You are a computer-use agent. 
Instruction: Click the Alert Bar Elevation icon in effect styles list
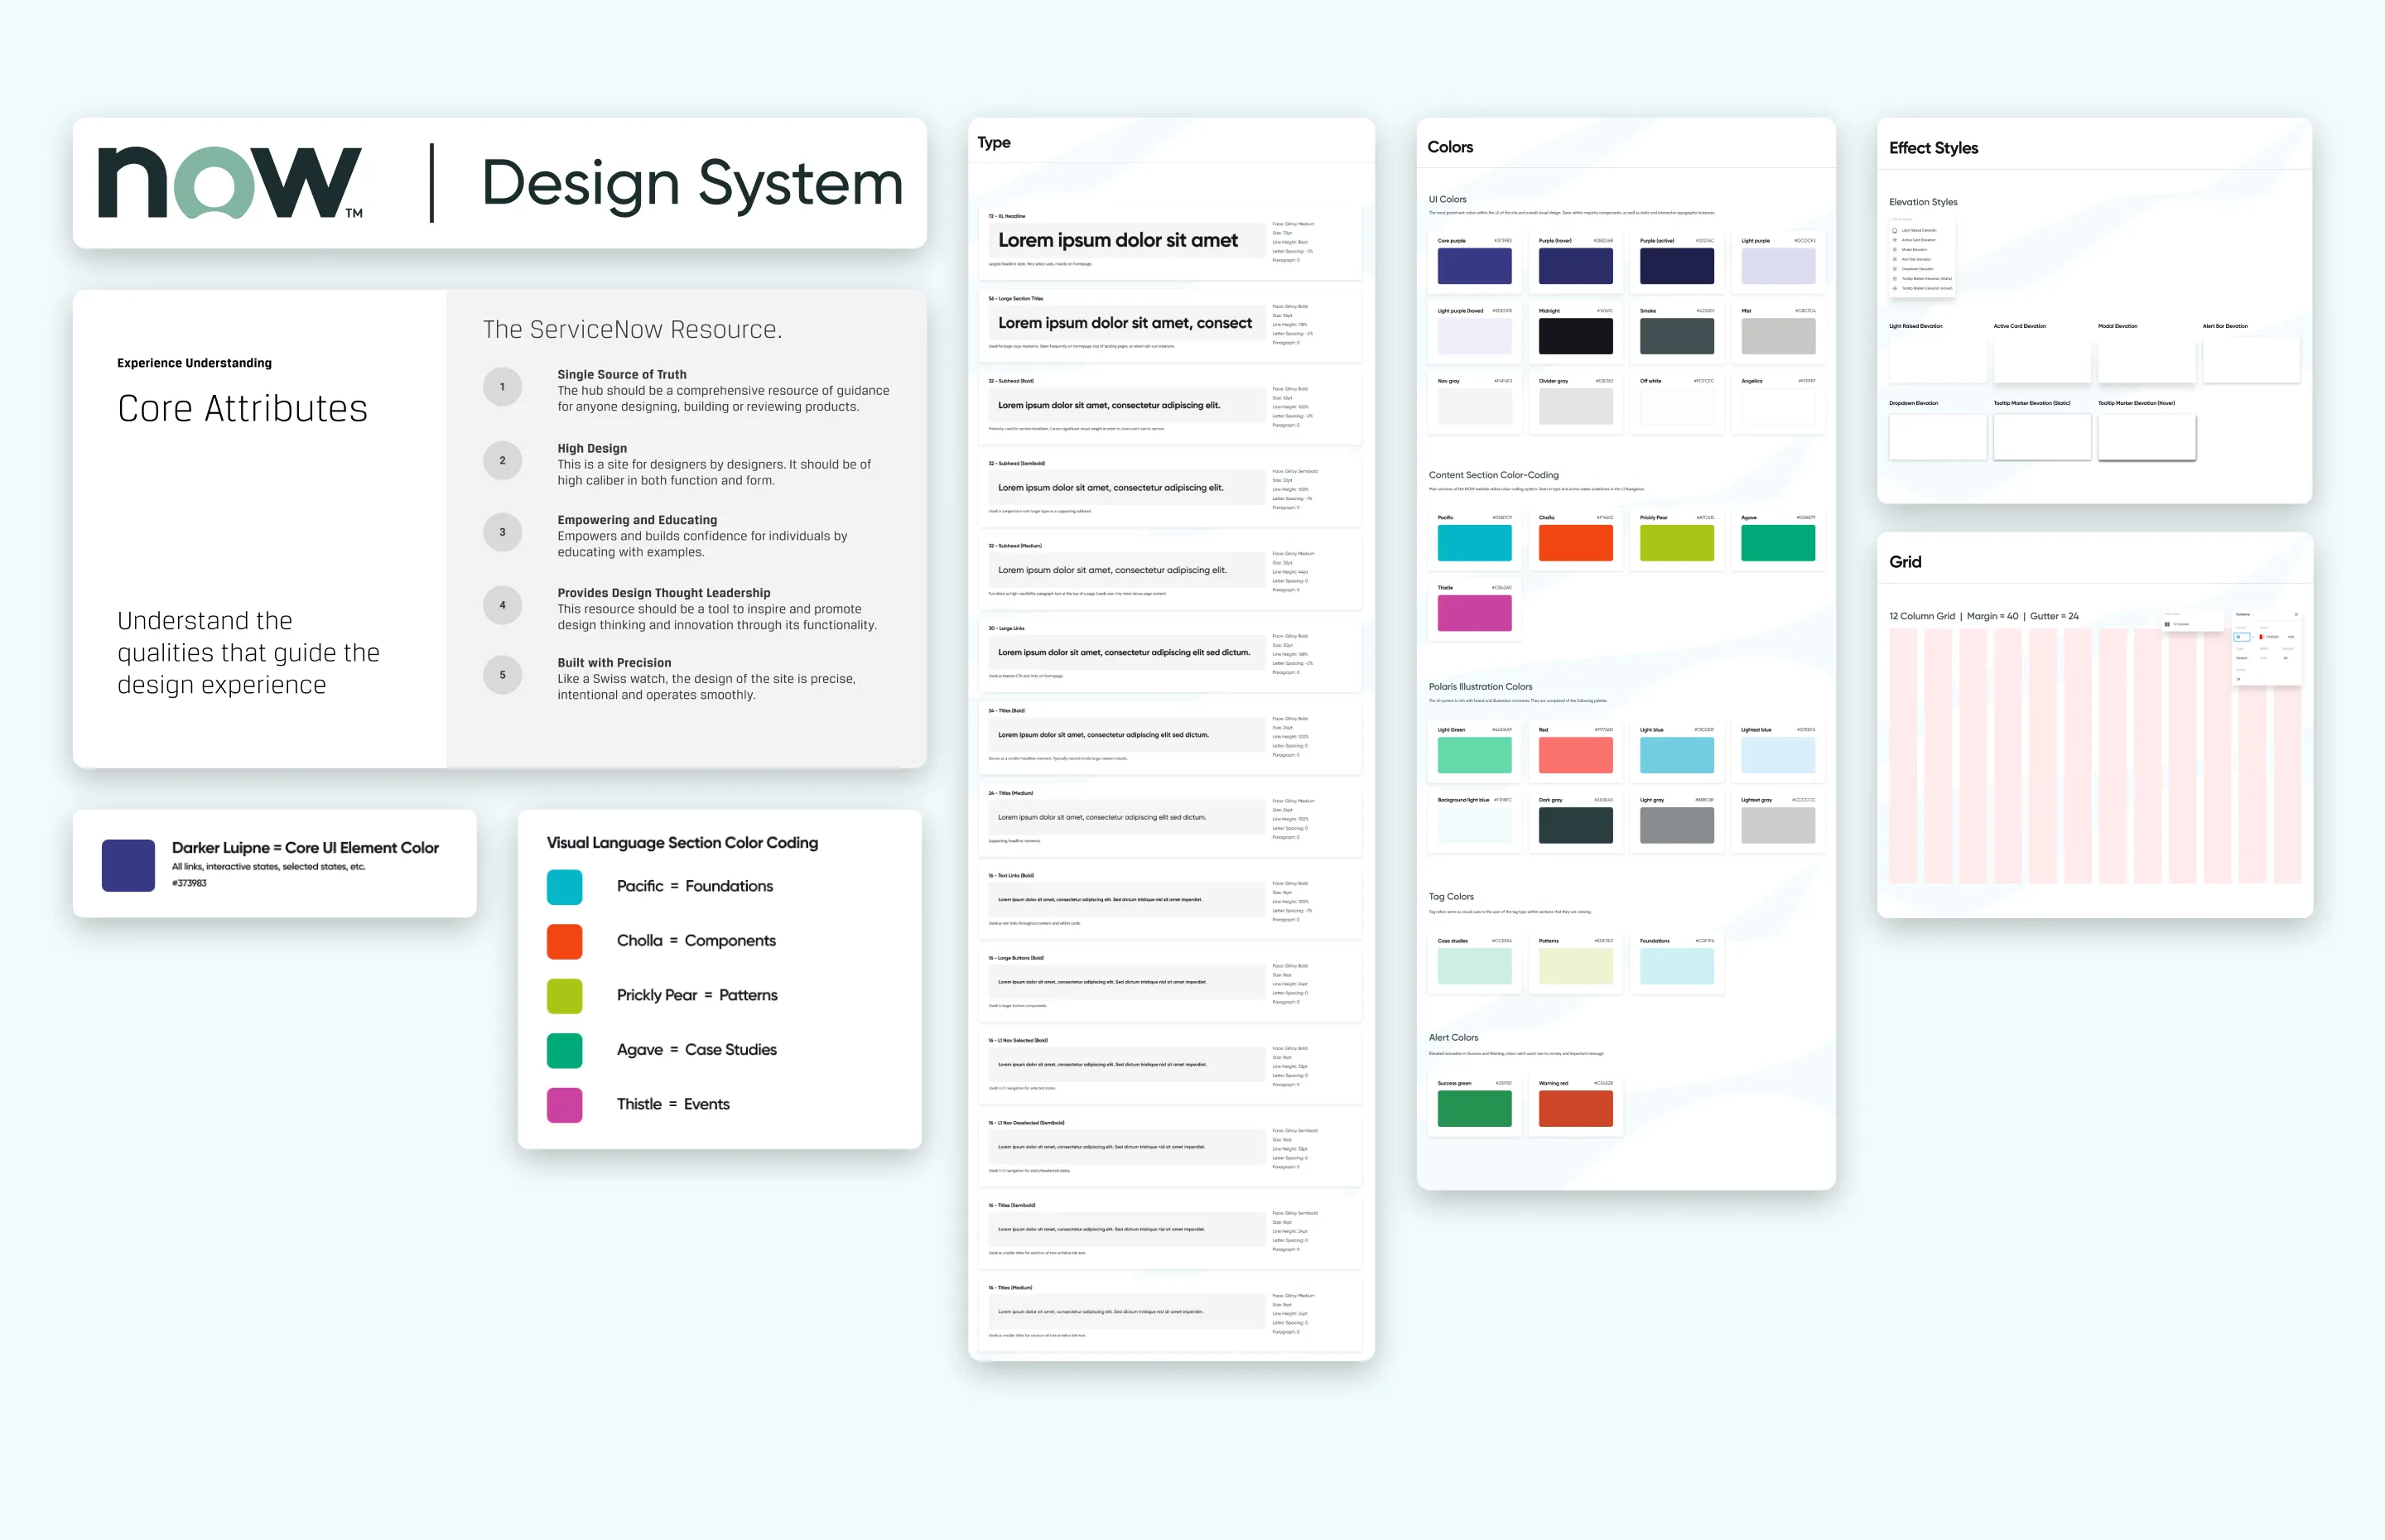click(1895, 260)
